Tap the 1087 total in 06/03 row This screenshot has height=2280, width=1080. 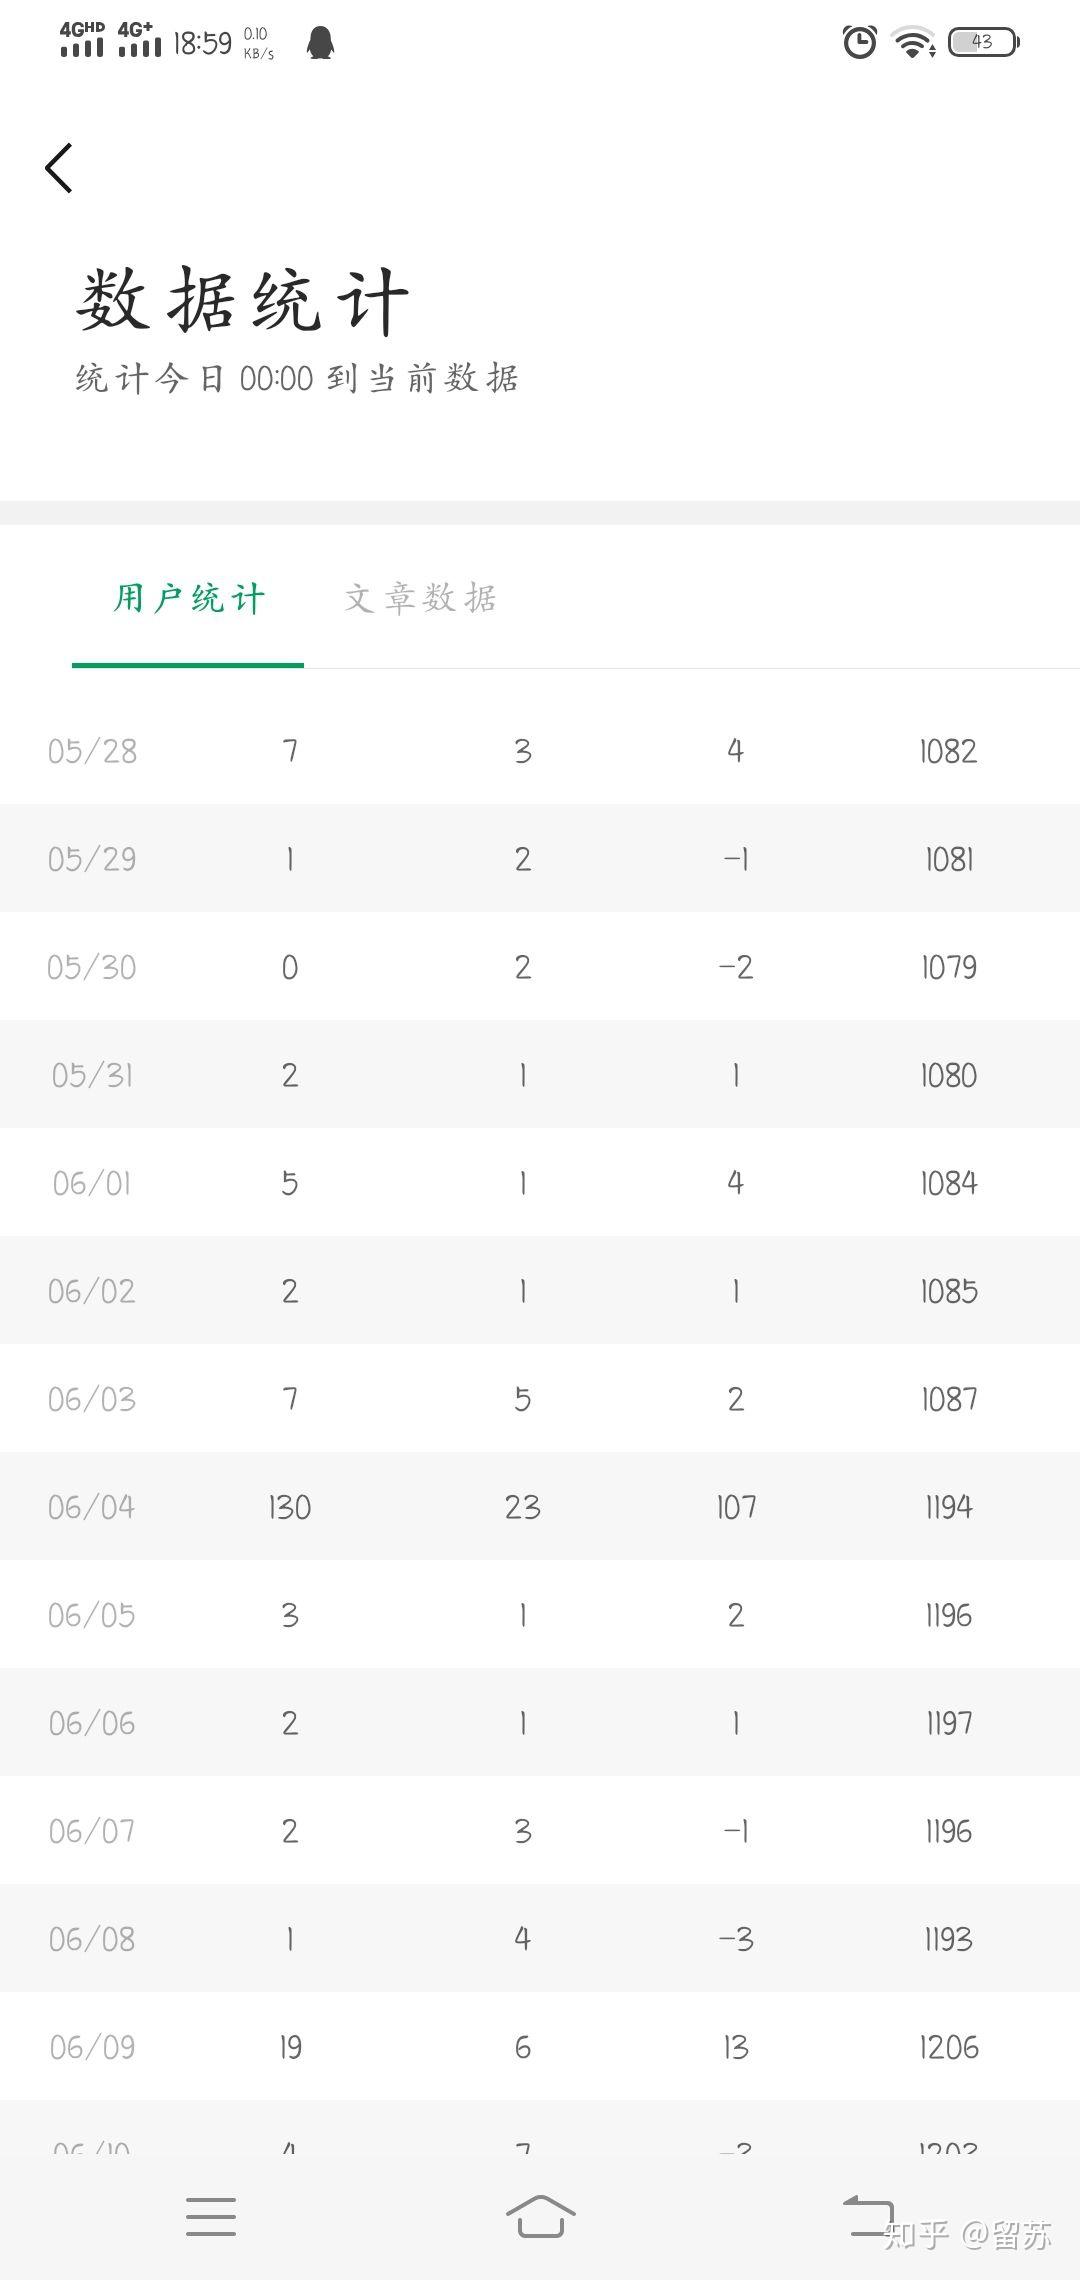(x=948, y=1399)
